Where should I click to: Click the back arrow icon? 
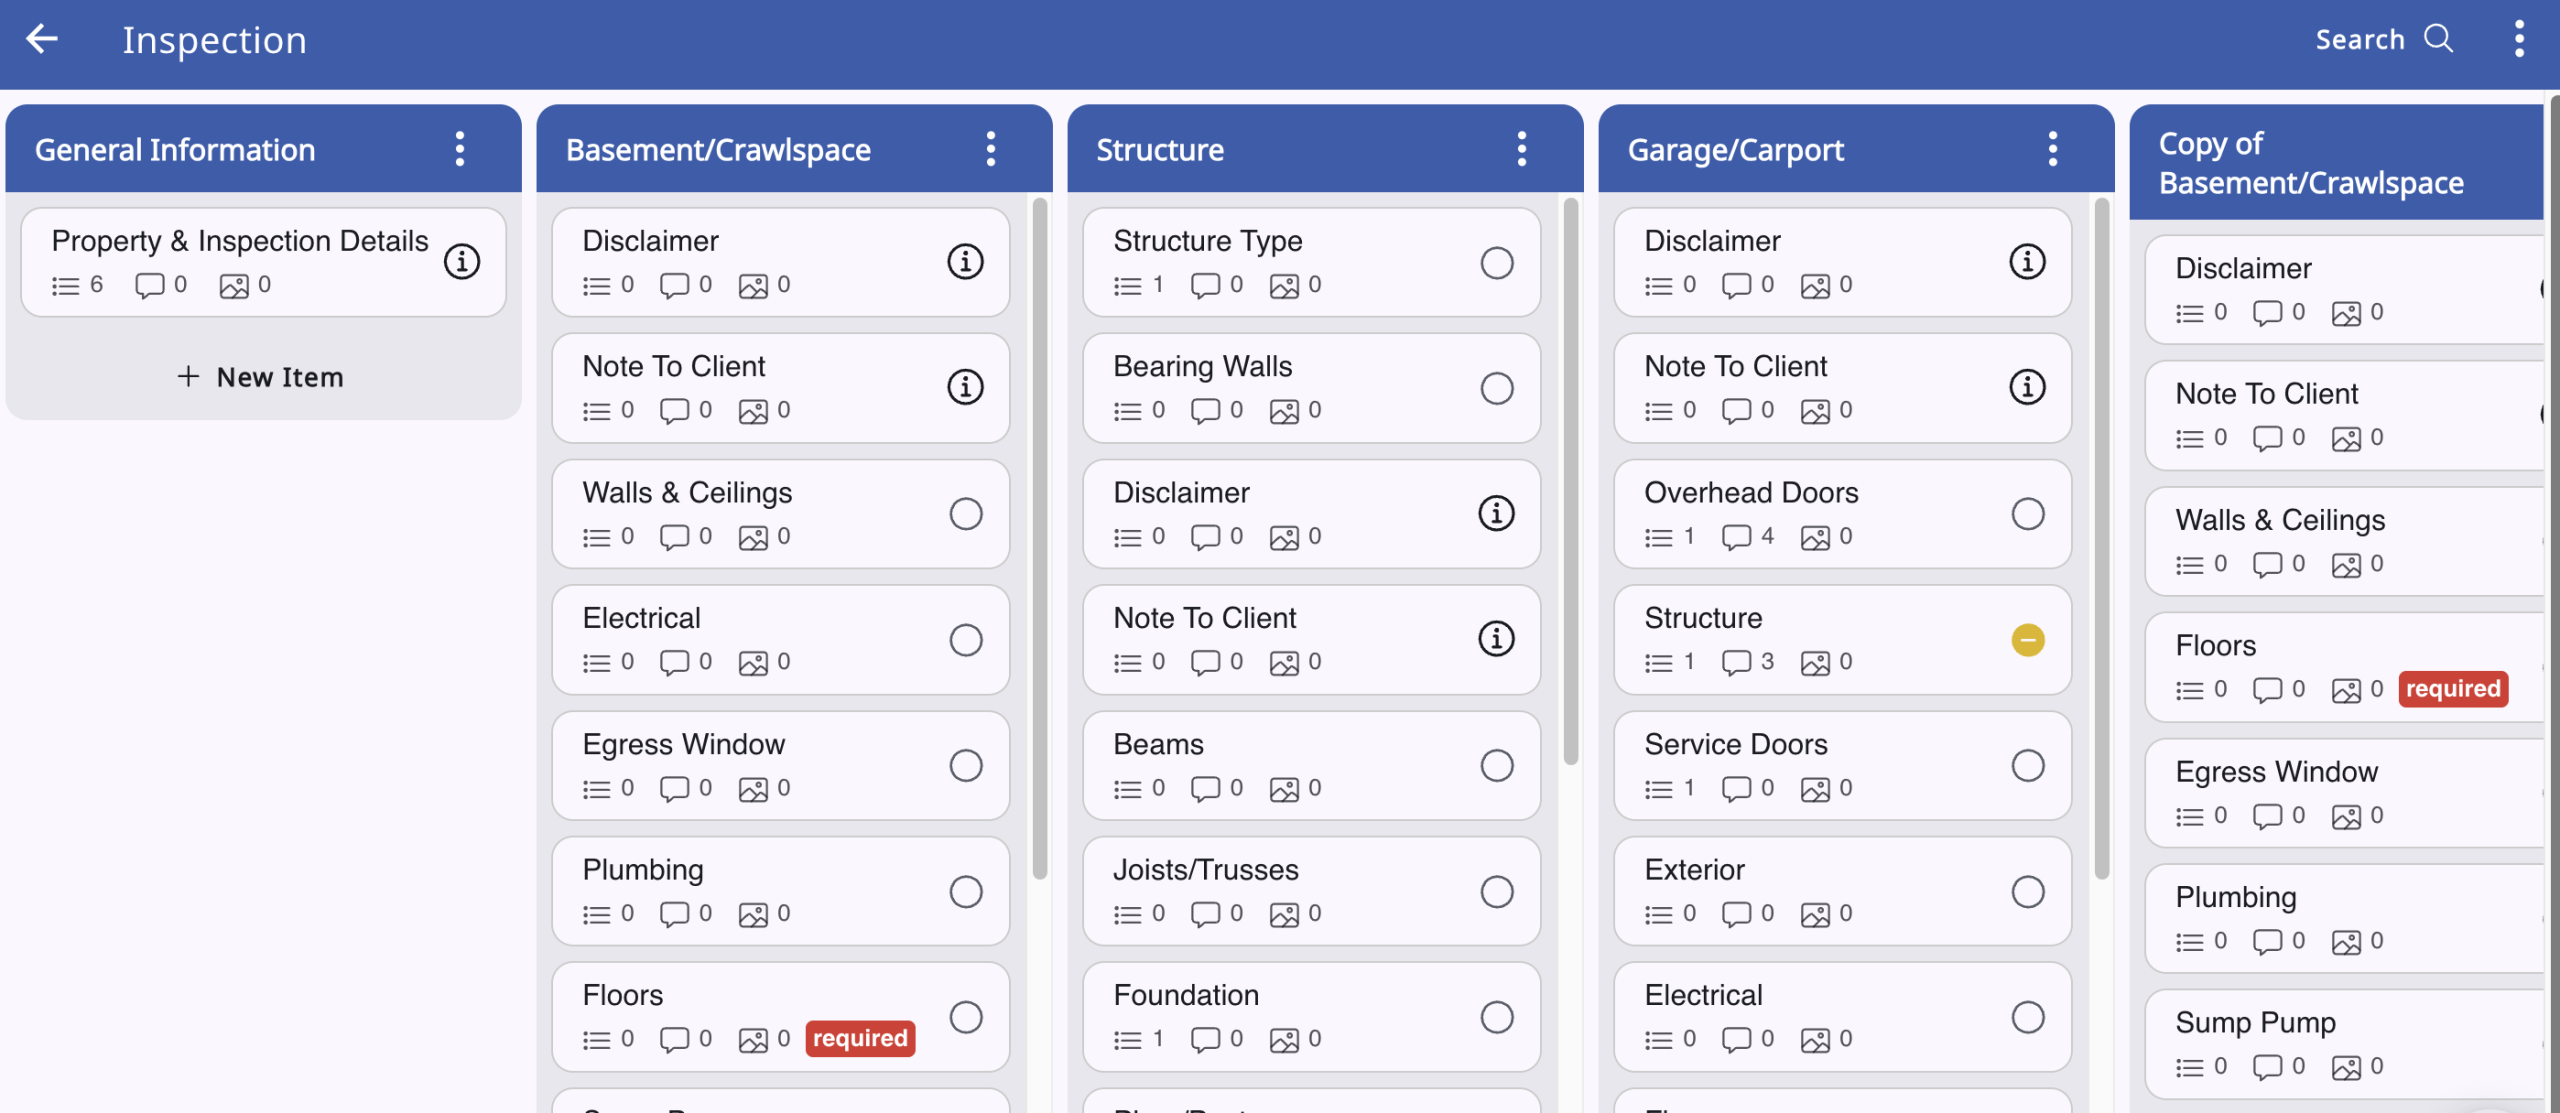pyautogui.click(x=42, y=40)
